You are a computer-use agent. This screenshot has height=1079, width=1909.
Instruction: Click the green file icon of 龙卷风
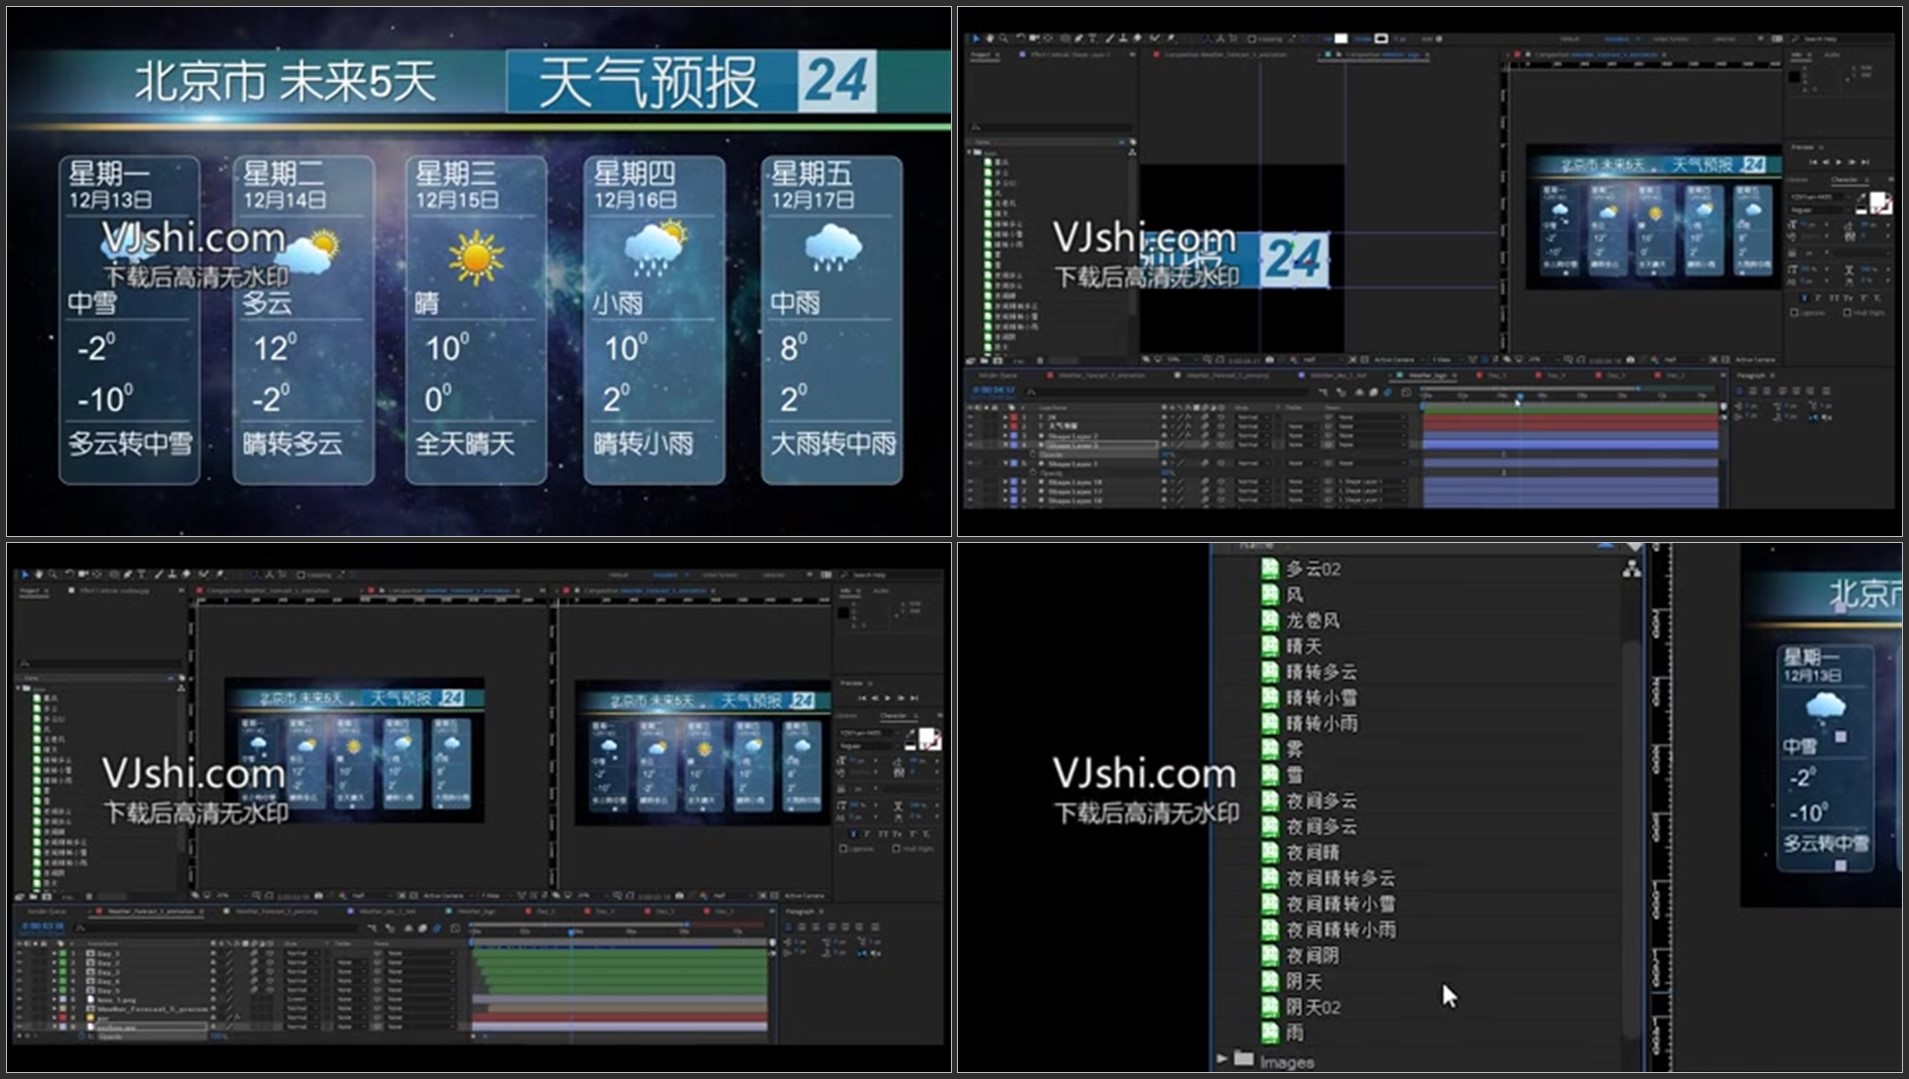pyautogui.click(x=1270, y=620)
